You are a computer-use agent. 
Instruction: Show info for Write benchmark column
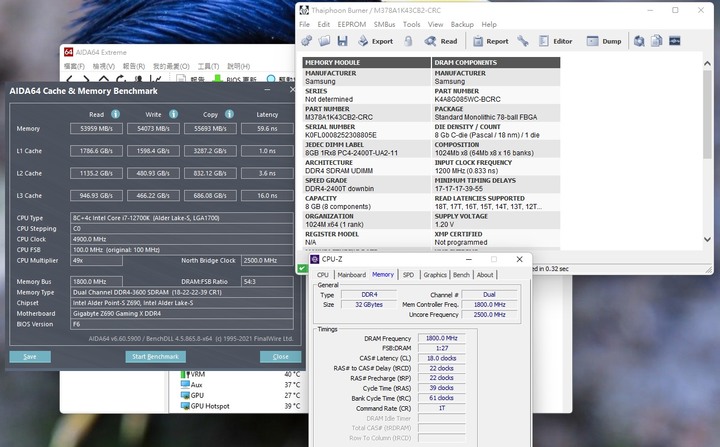point(173,114)
